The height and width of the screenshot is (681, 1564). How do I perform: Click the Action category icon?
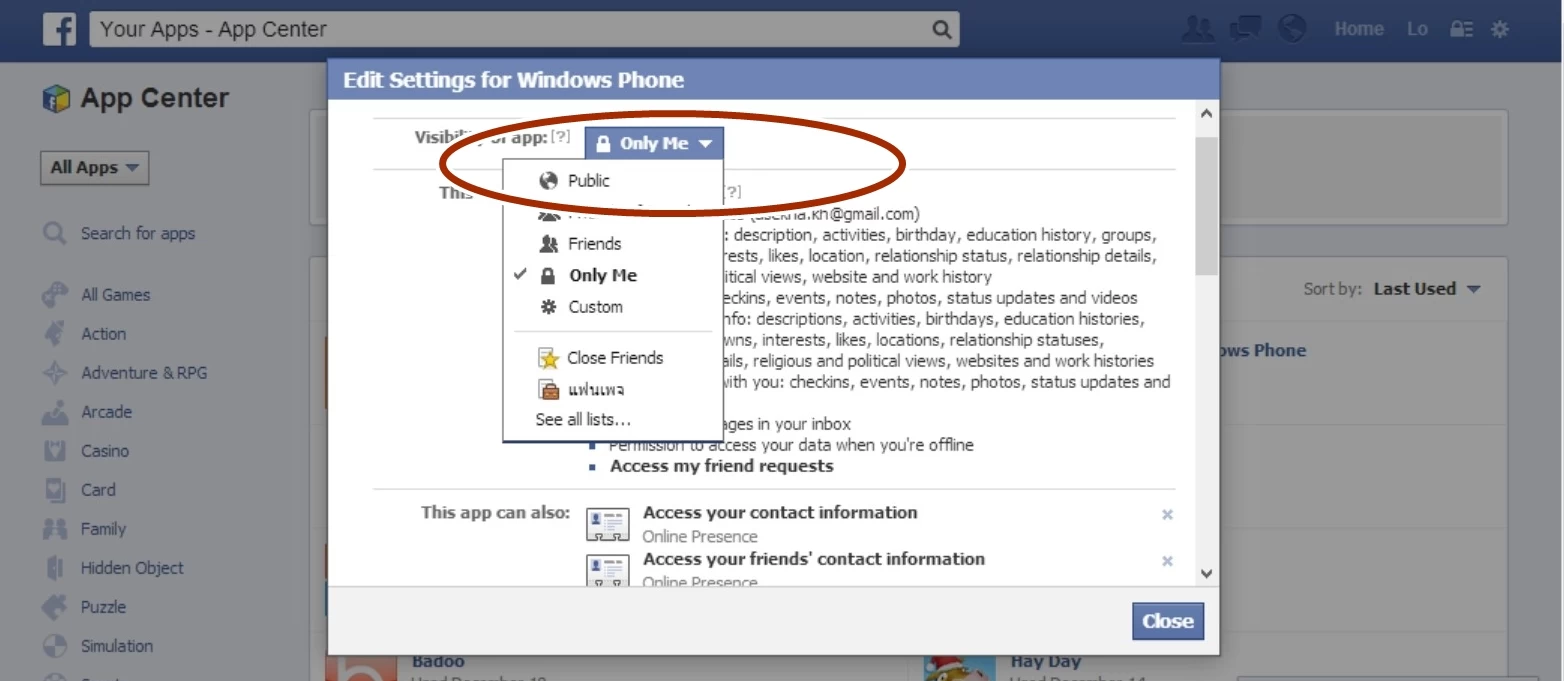(x=54, y=334)
